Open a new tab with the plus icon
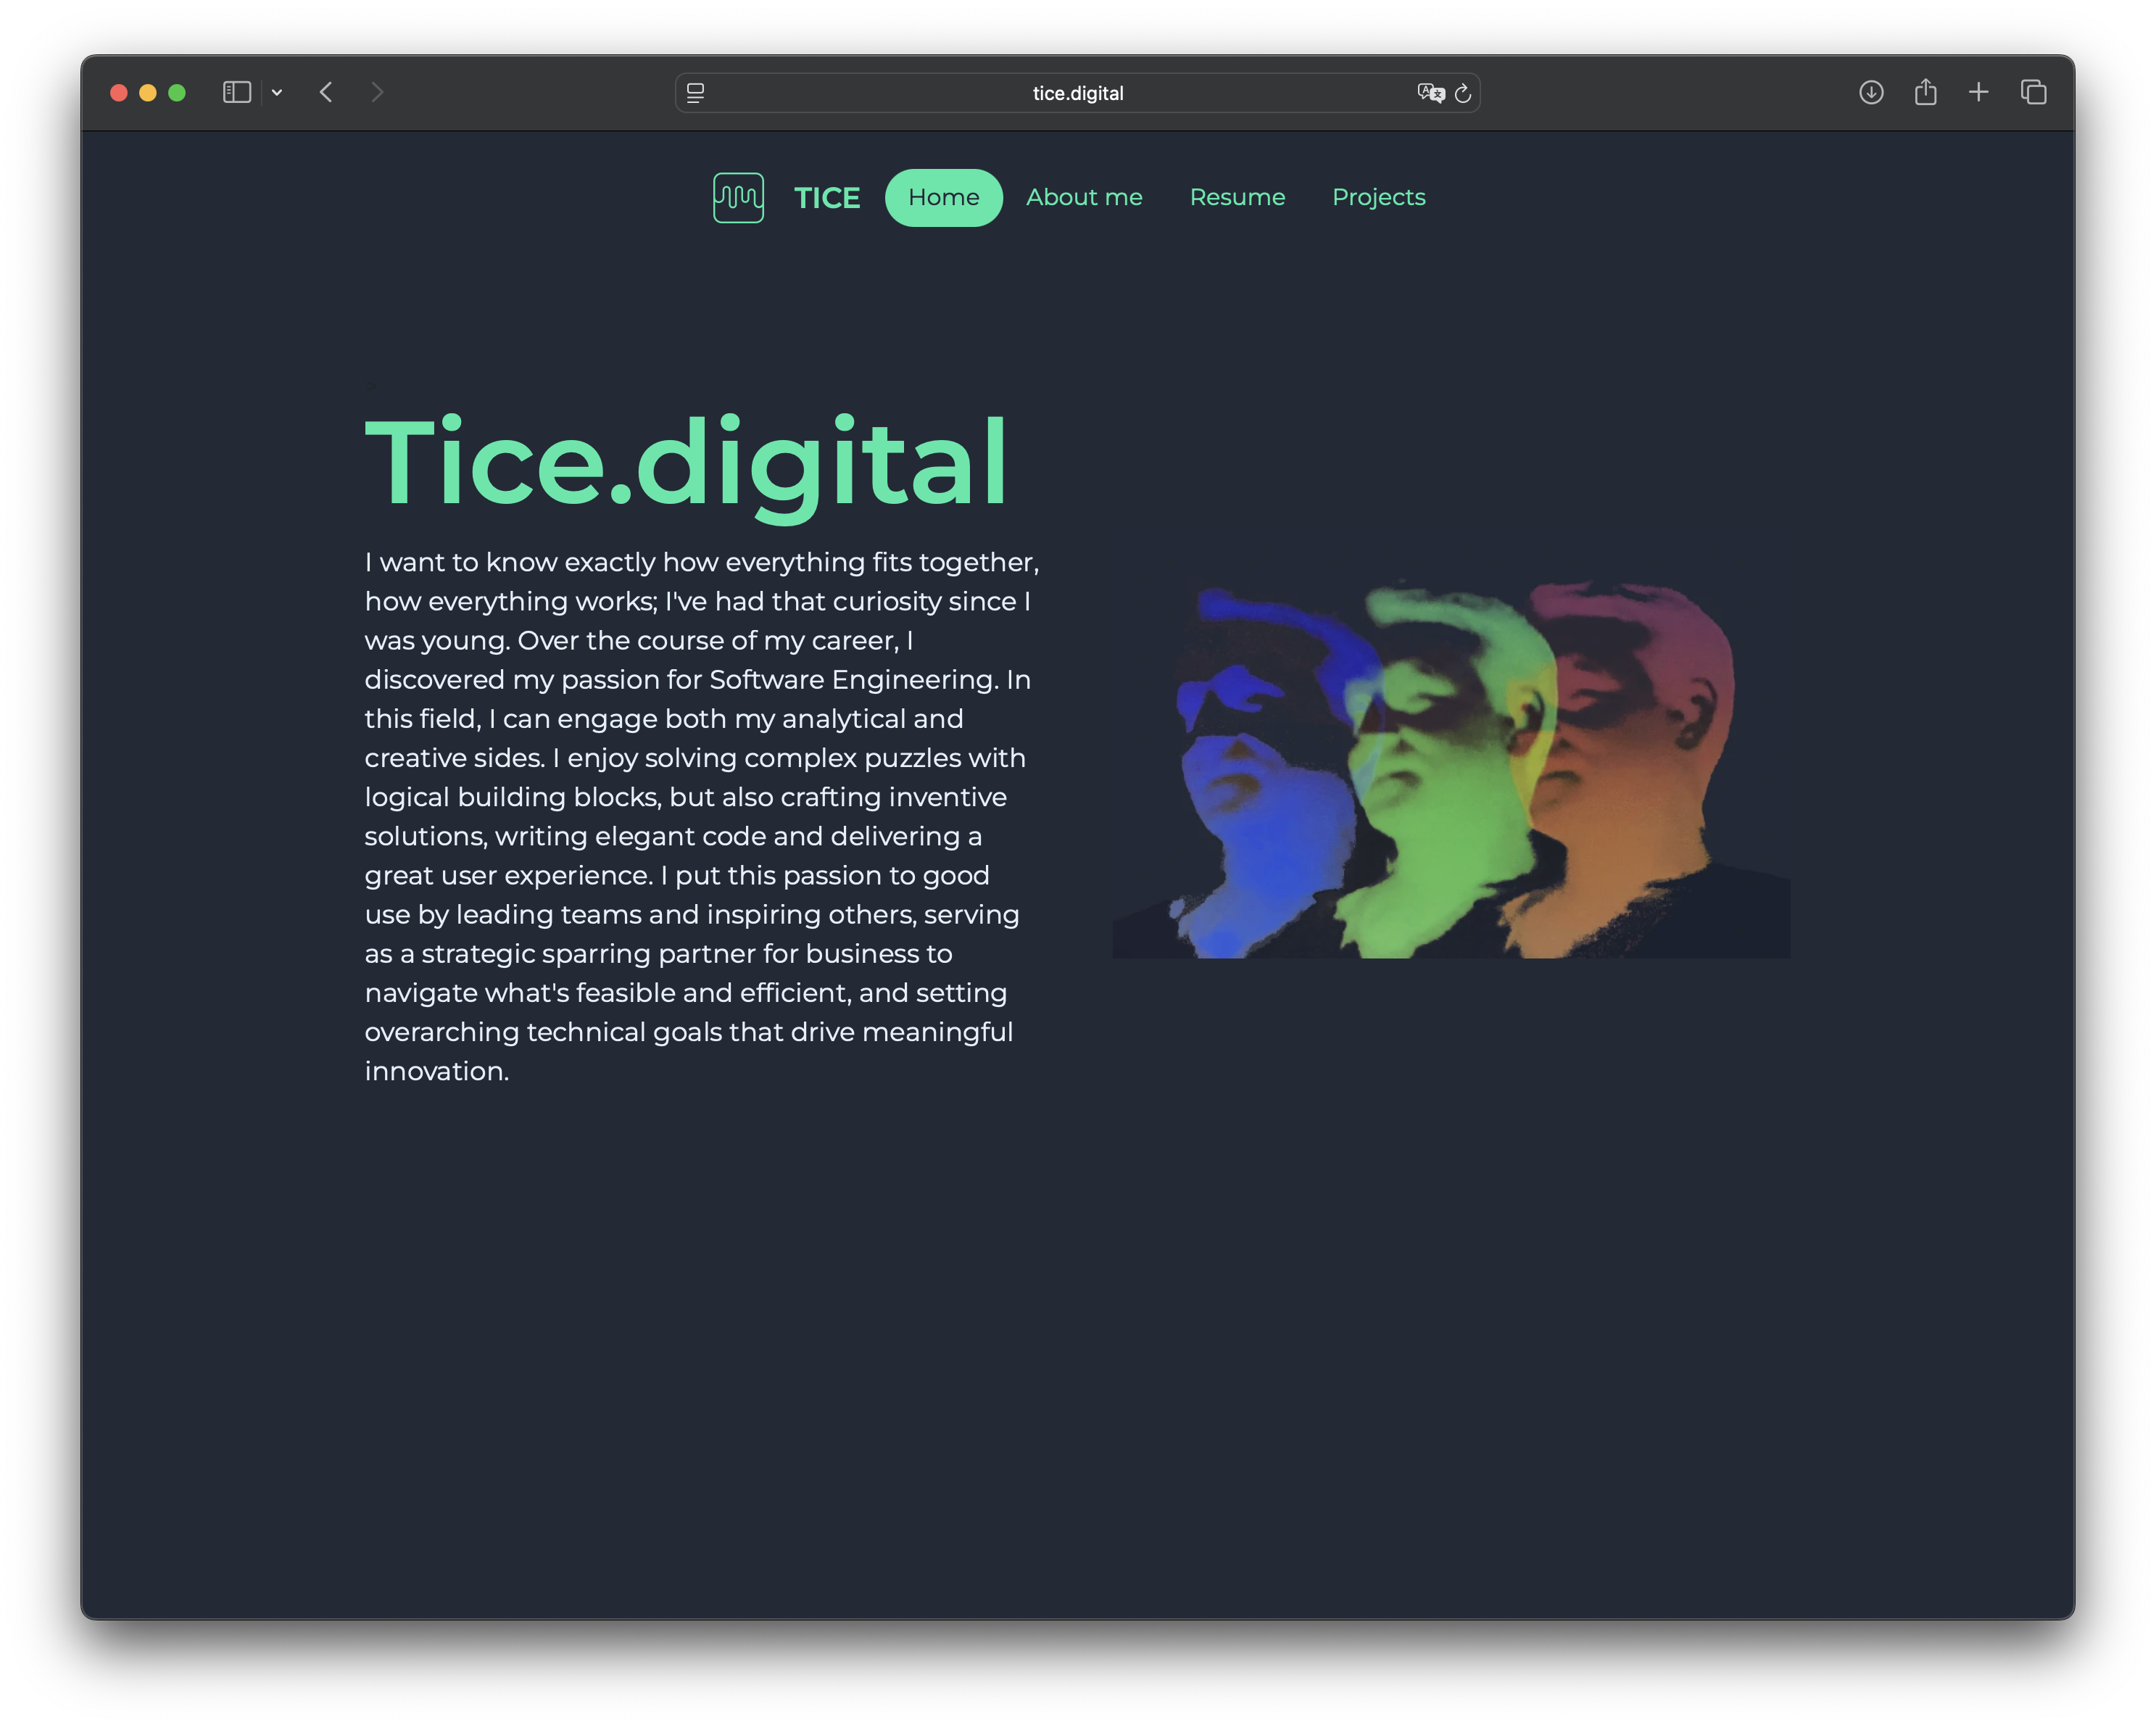Image resolution: width=2156 pixels, height=1727 pixels. (1979, 92)
